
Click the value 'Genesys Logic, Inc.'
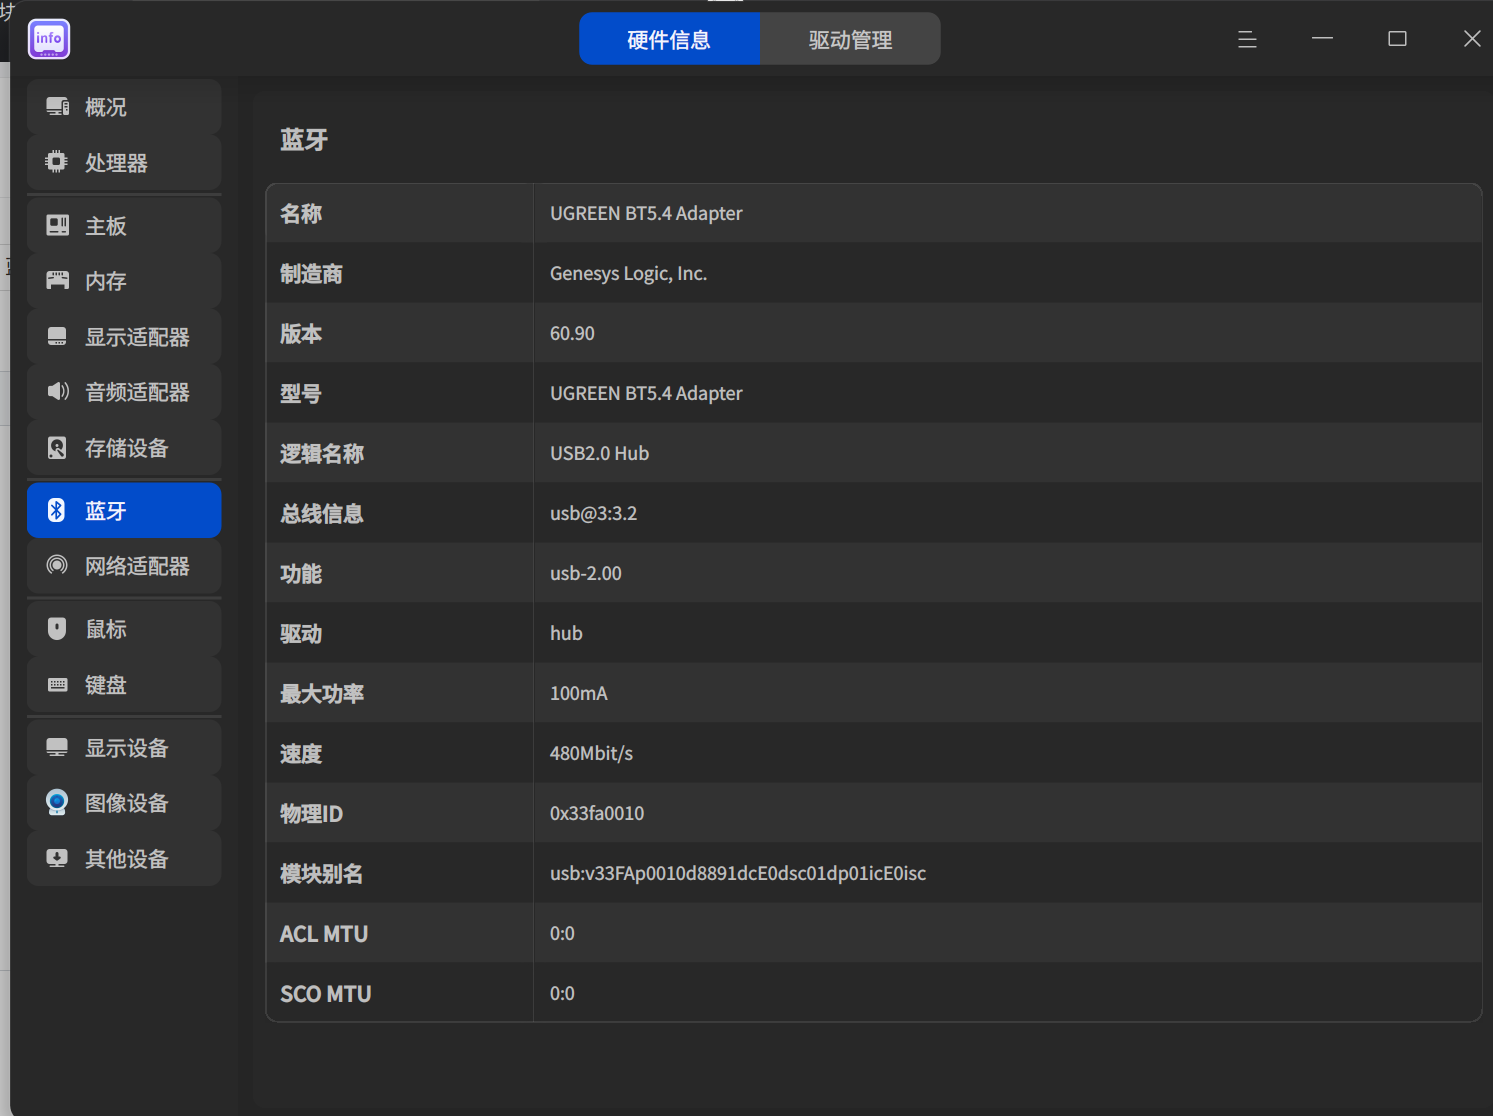[x=628, y=273]
